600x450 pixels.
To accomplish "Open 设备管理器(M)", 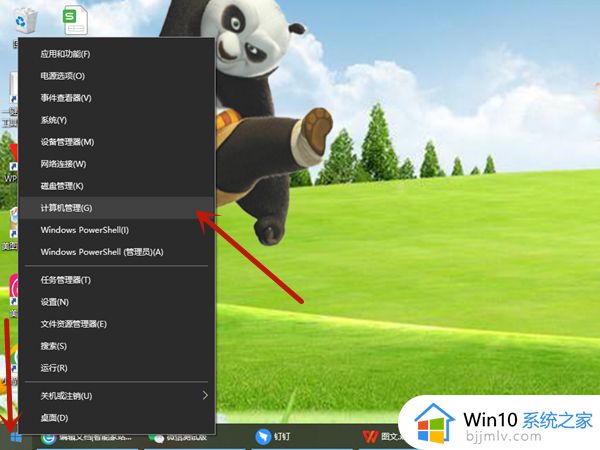I will pyautogui.click(x=117, y=142).
